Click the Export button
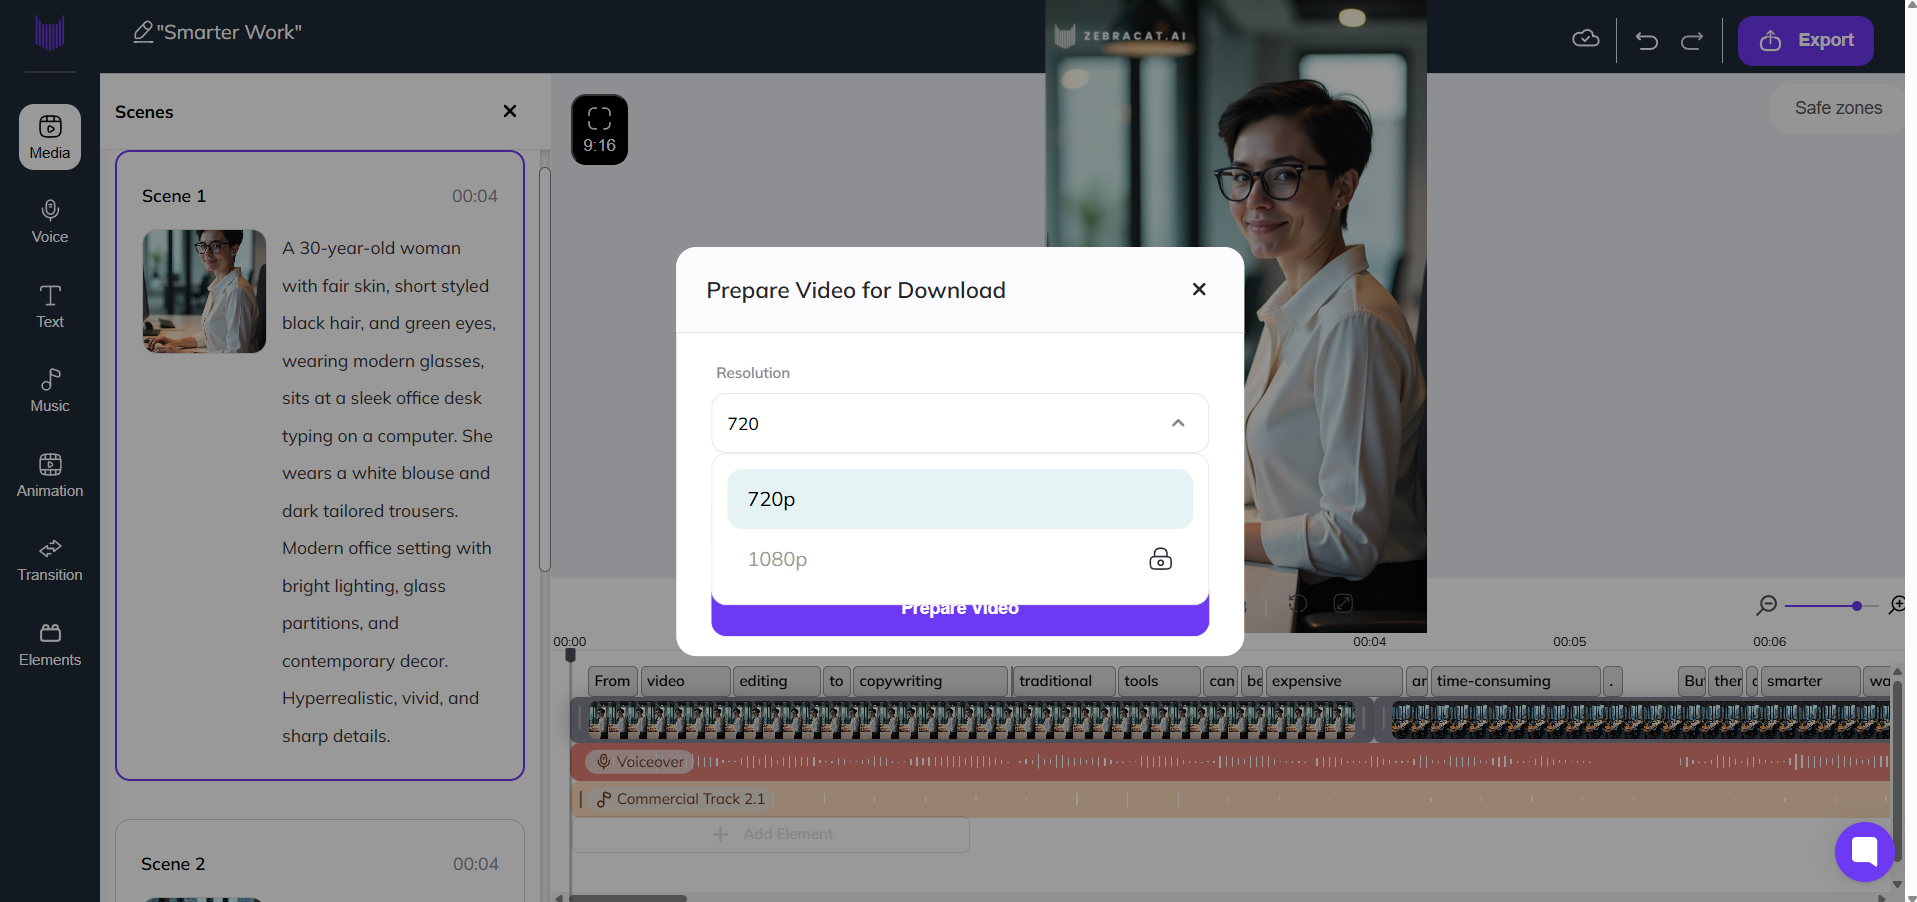 (1806, 41)
